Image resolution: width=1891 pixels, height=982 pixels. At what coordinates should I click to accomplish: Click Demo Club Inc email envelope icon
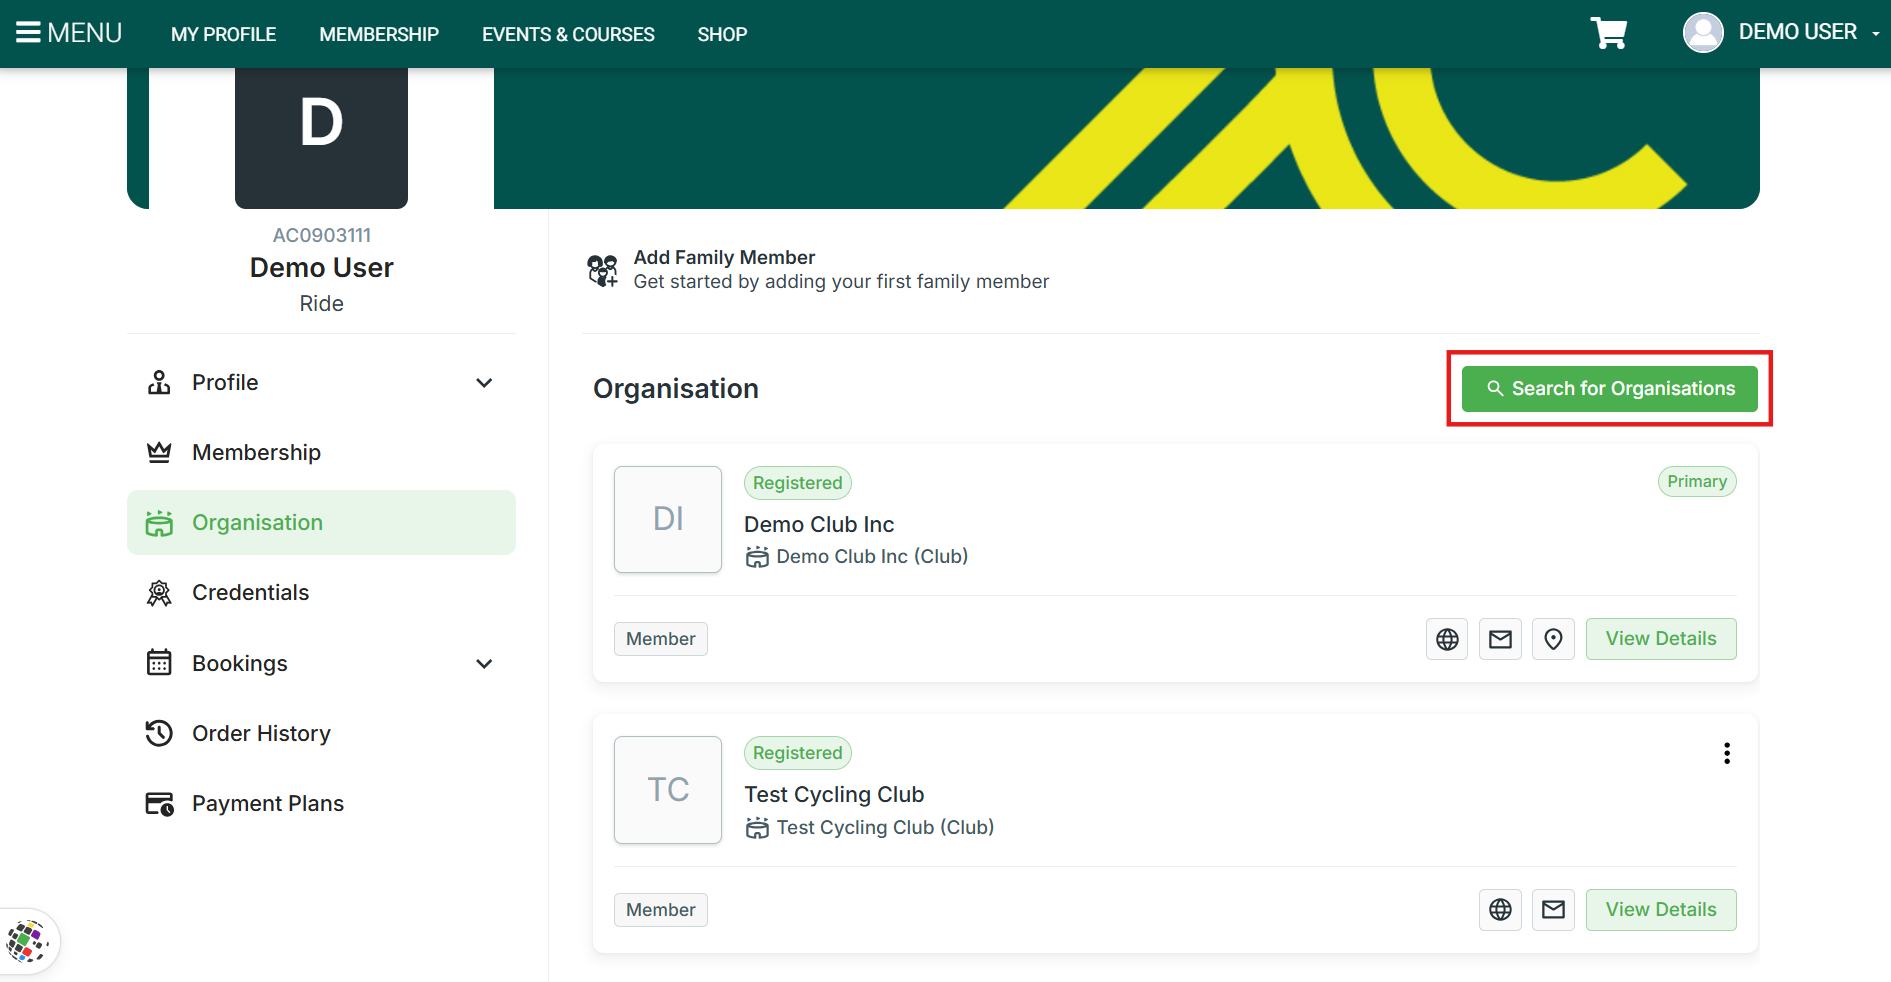point(1500,639)
